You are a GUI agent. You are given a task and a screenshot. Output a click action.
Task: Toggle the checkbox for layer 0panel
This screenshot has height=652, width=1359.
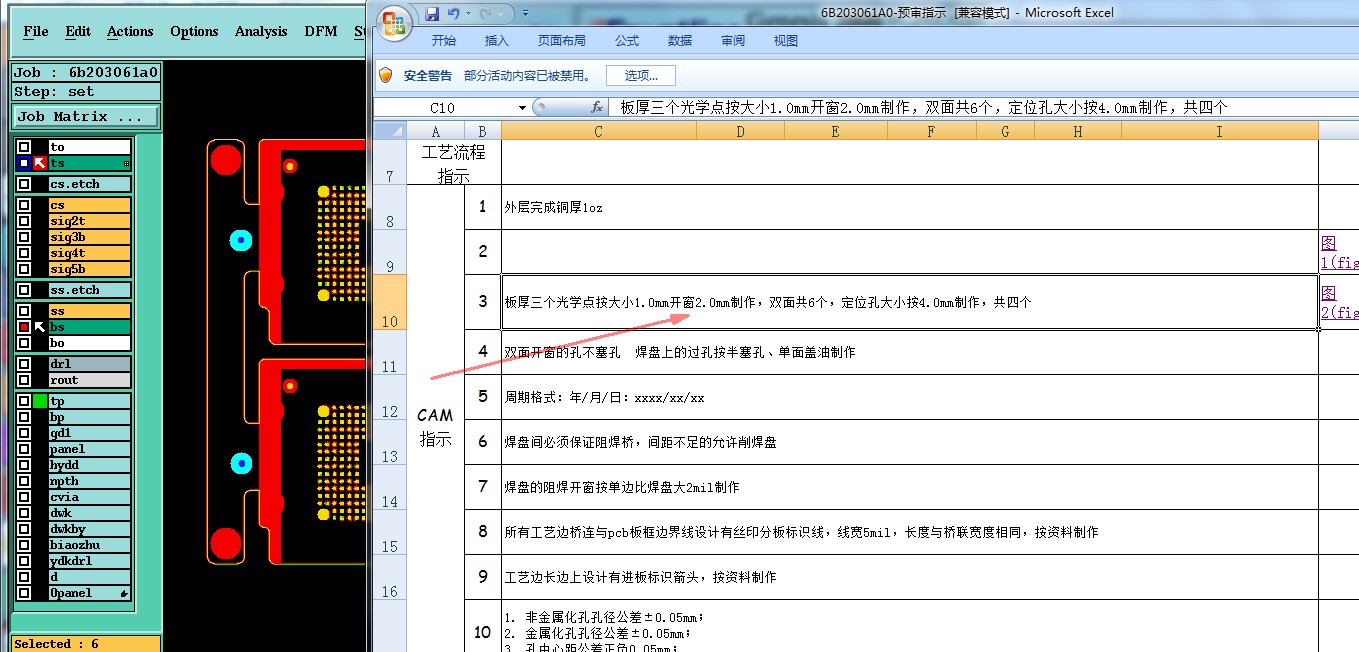pyautogui.click(x=24, y=593)
